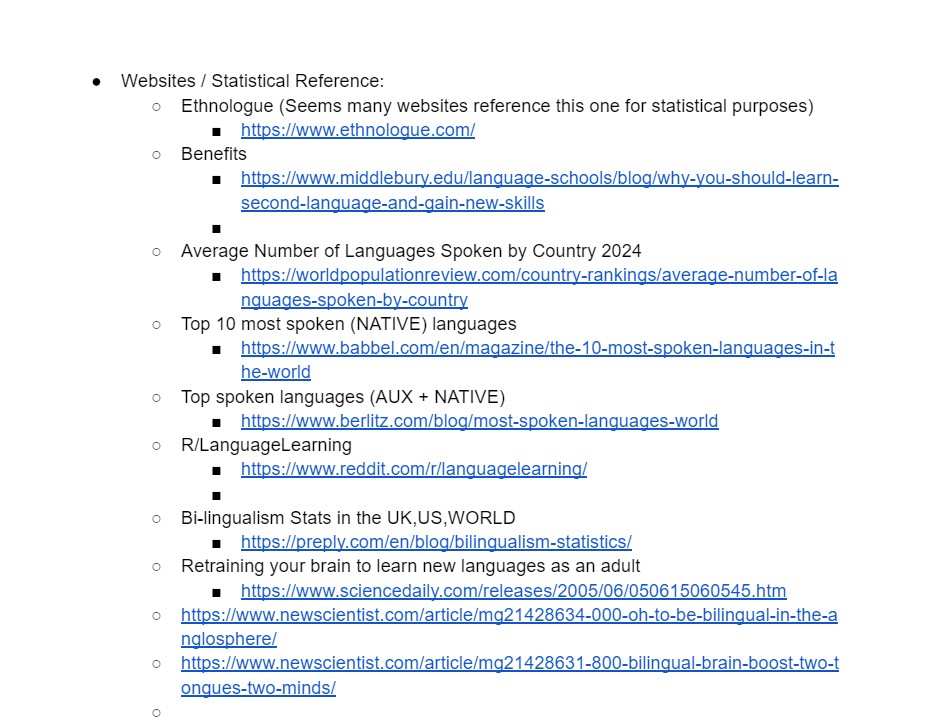Click 'Top spoken languages (AUX + NATIVE)' text
This screenshot has height=722, width=941.
(343, 397)
